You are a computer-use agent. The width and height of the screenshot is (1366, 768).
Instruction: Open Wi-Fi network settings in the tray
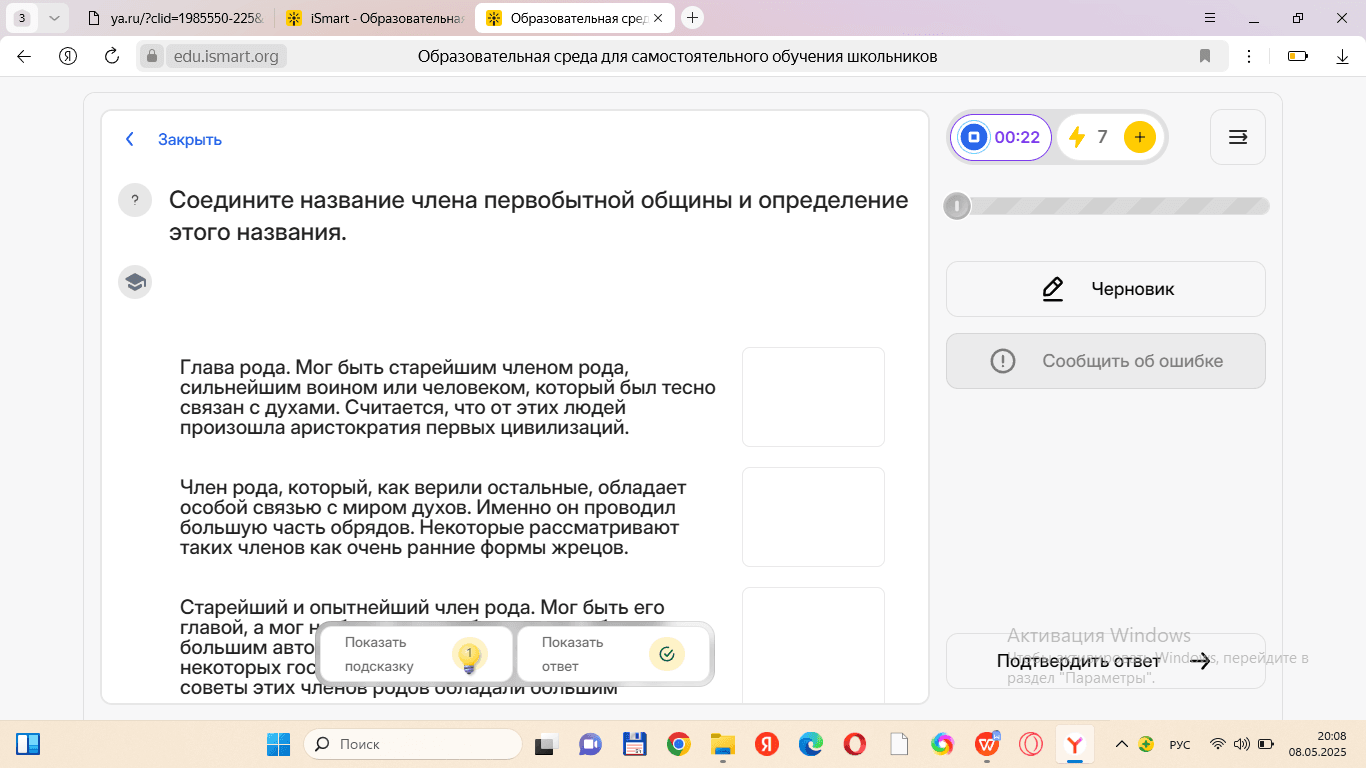1218,744
